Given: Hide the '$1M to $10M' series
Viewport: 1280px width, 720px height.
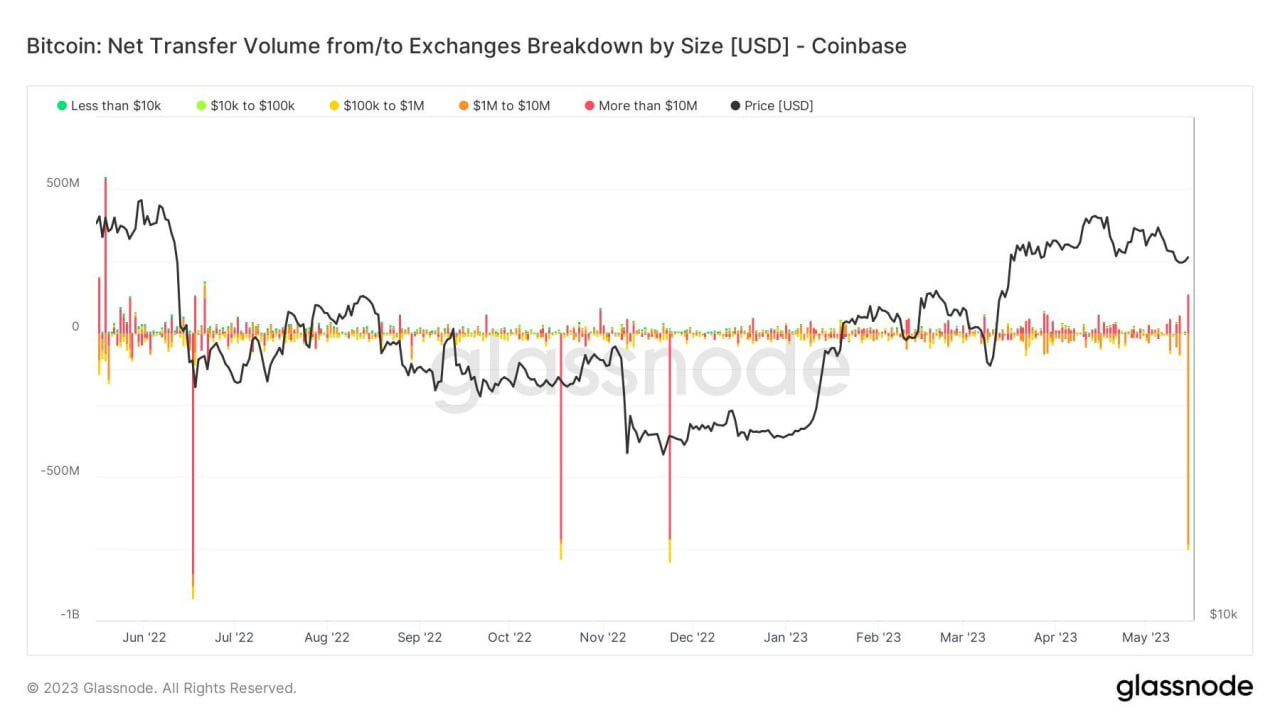Looking at the screenshot, I should click(504, 105).
